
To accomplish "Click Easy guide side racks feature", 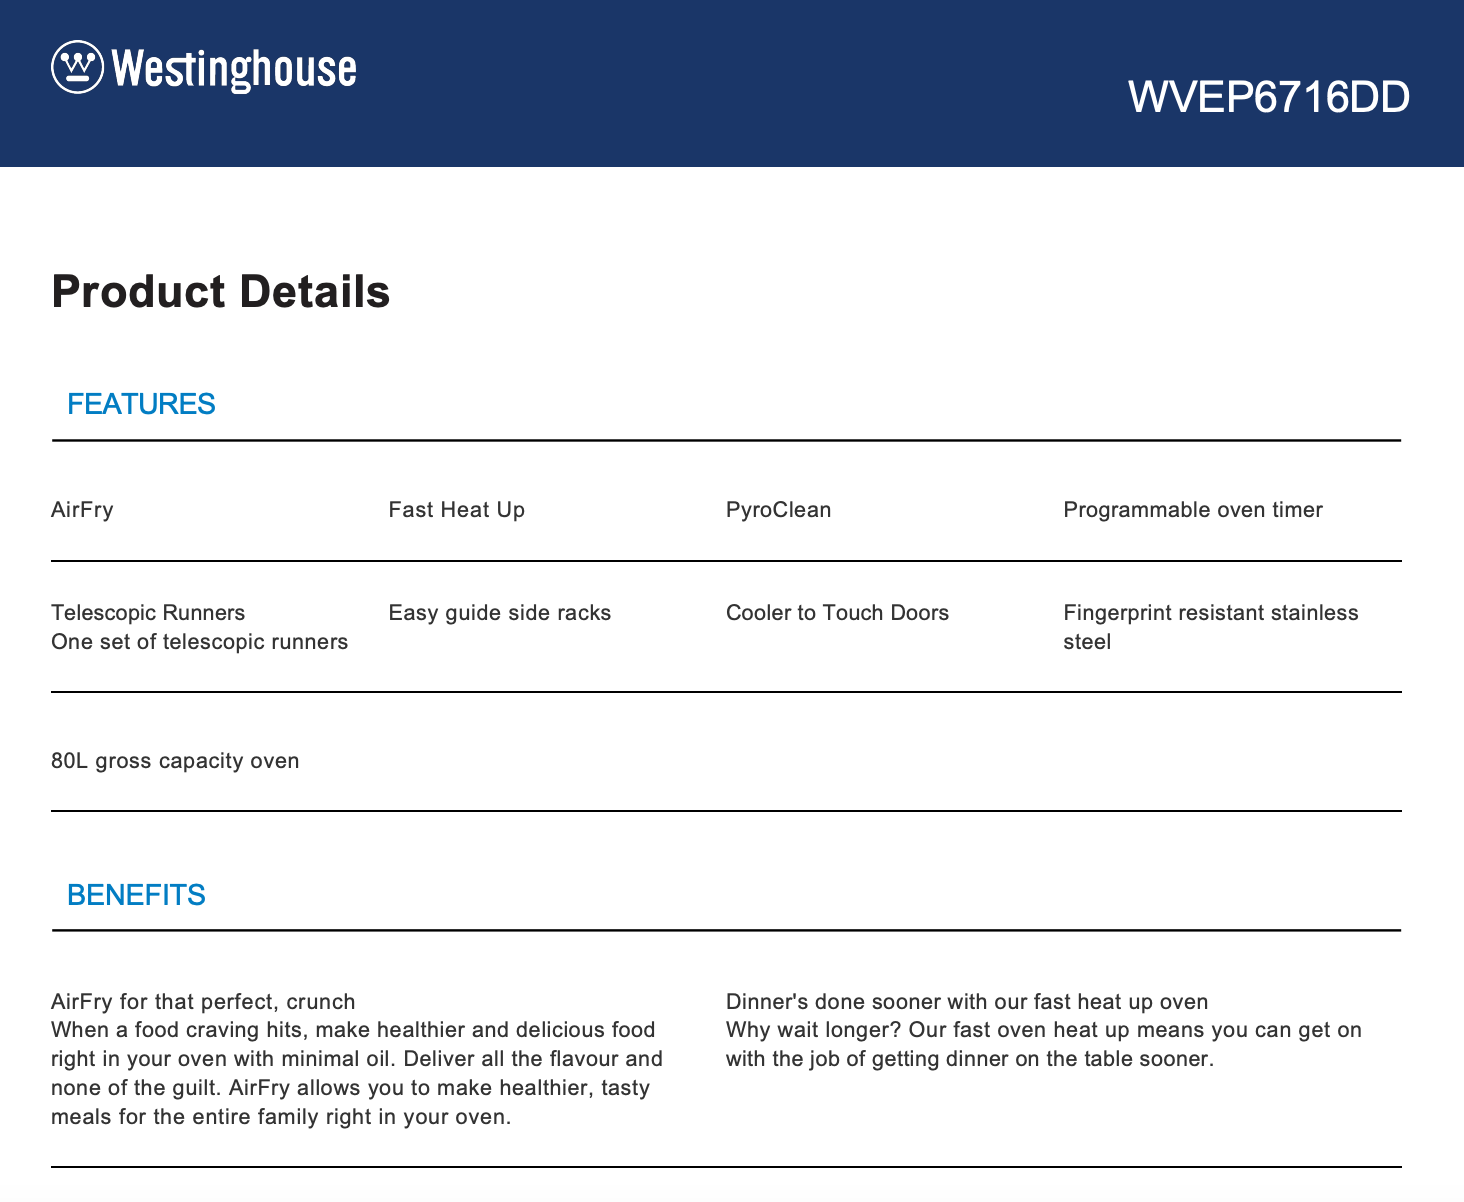I will tap(499, 613).
